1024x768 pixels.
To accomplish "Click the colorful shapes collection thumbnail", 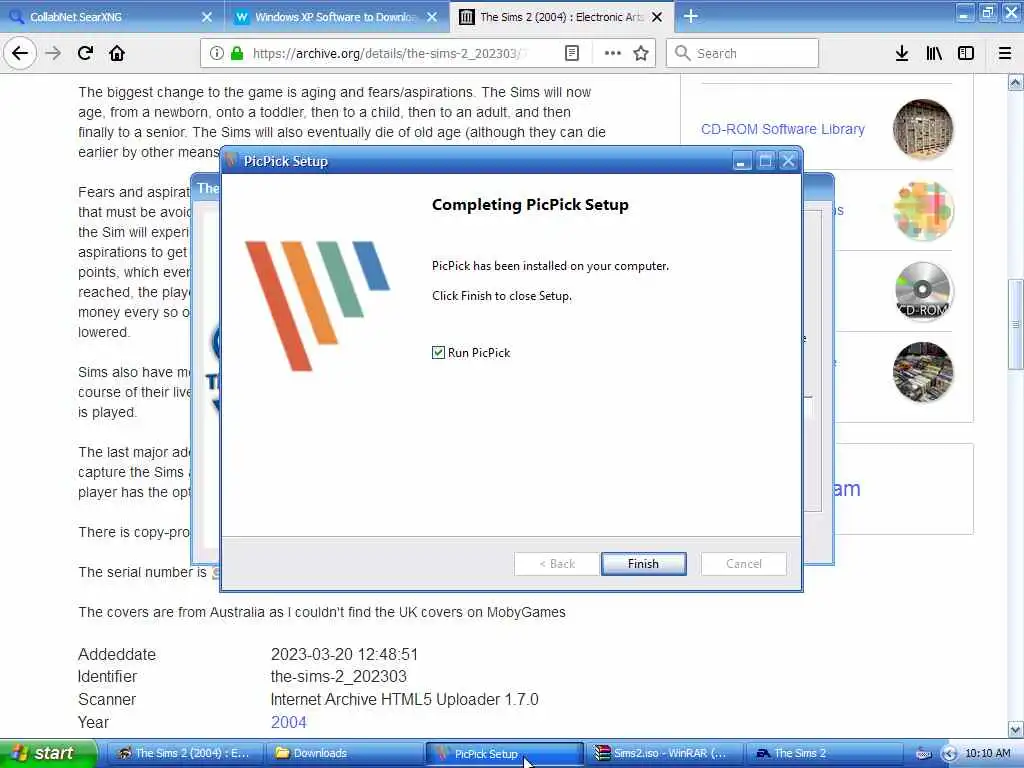I will click(923, 210).
